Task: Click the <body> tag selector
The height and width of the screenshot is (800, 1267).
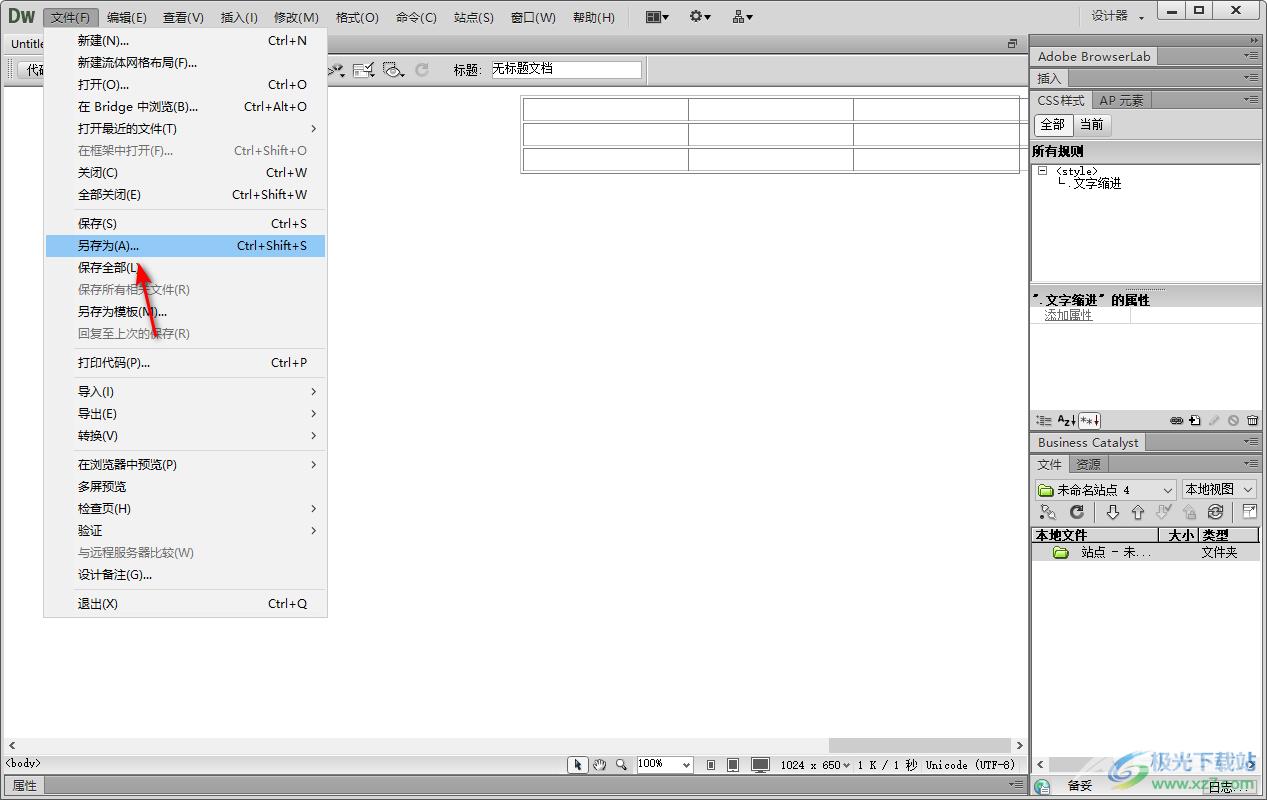Action: (23, 763)
